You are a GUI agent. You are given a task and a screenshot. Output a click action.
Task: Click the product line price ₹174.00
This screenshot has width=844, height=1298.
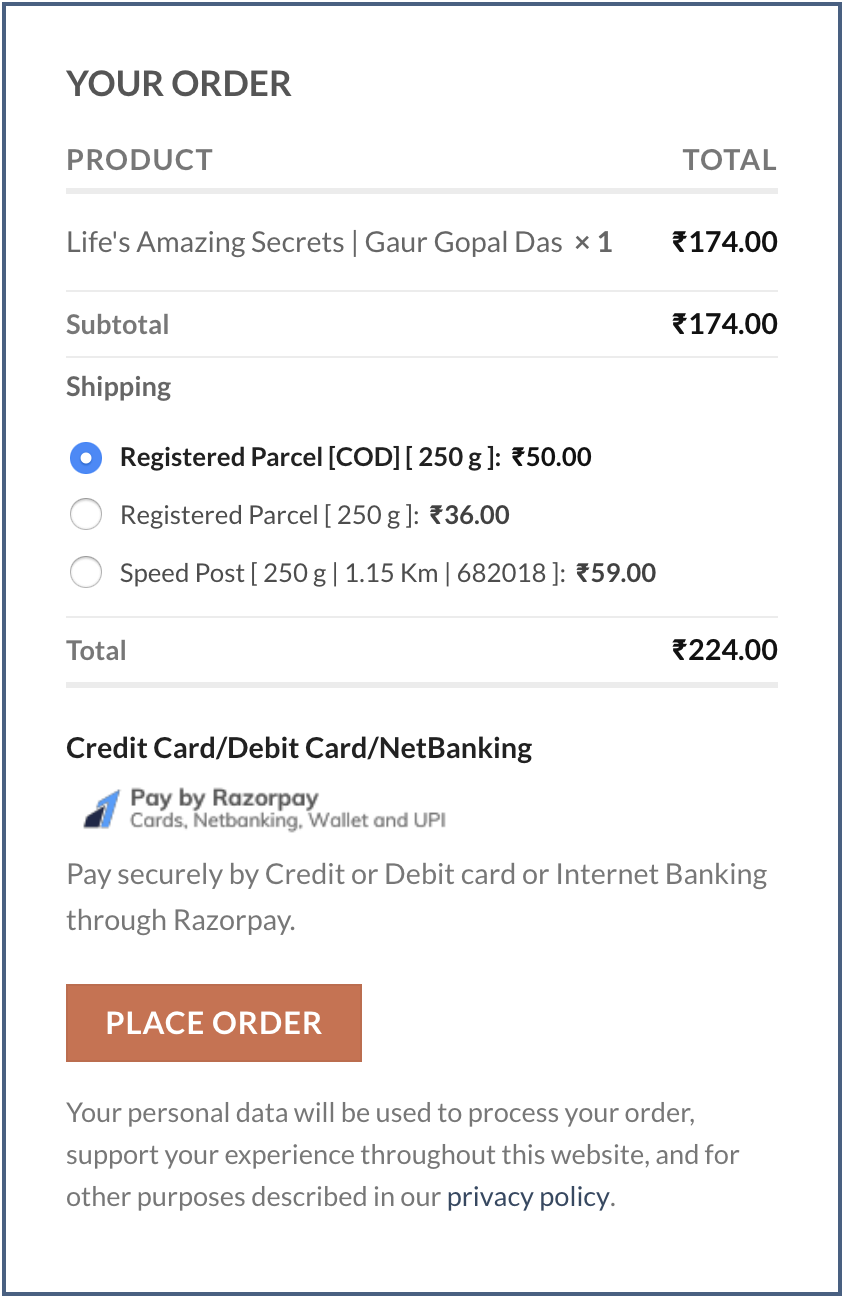[725, 242]
